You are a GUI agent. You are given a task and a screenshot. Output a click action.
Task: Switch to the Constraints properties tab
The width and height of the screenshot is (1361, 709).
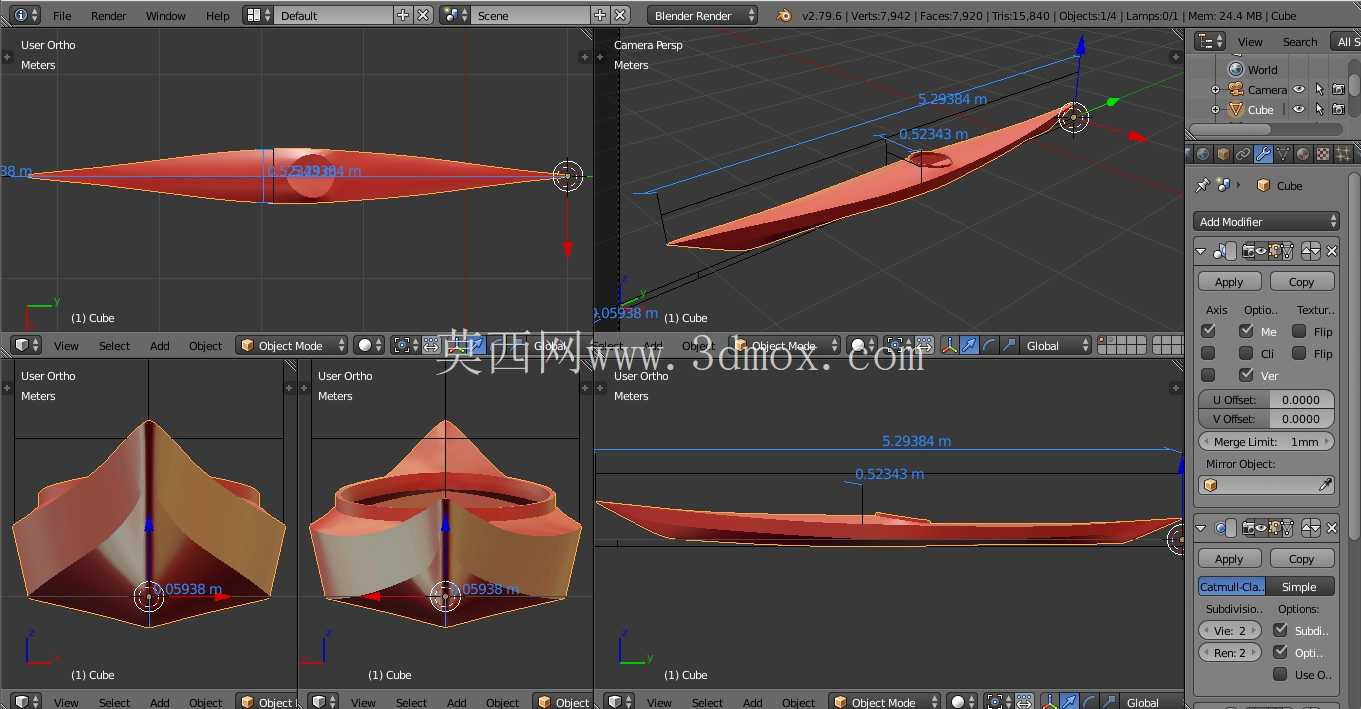coord(1243,154)
